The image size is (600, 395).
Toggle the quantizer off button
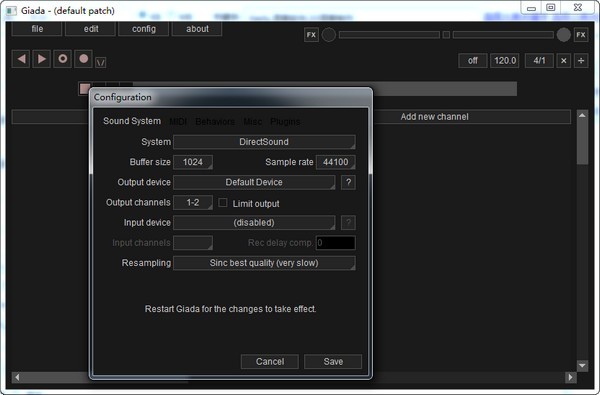(x=473, y=60)
